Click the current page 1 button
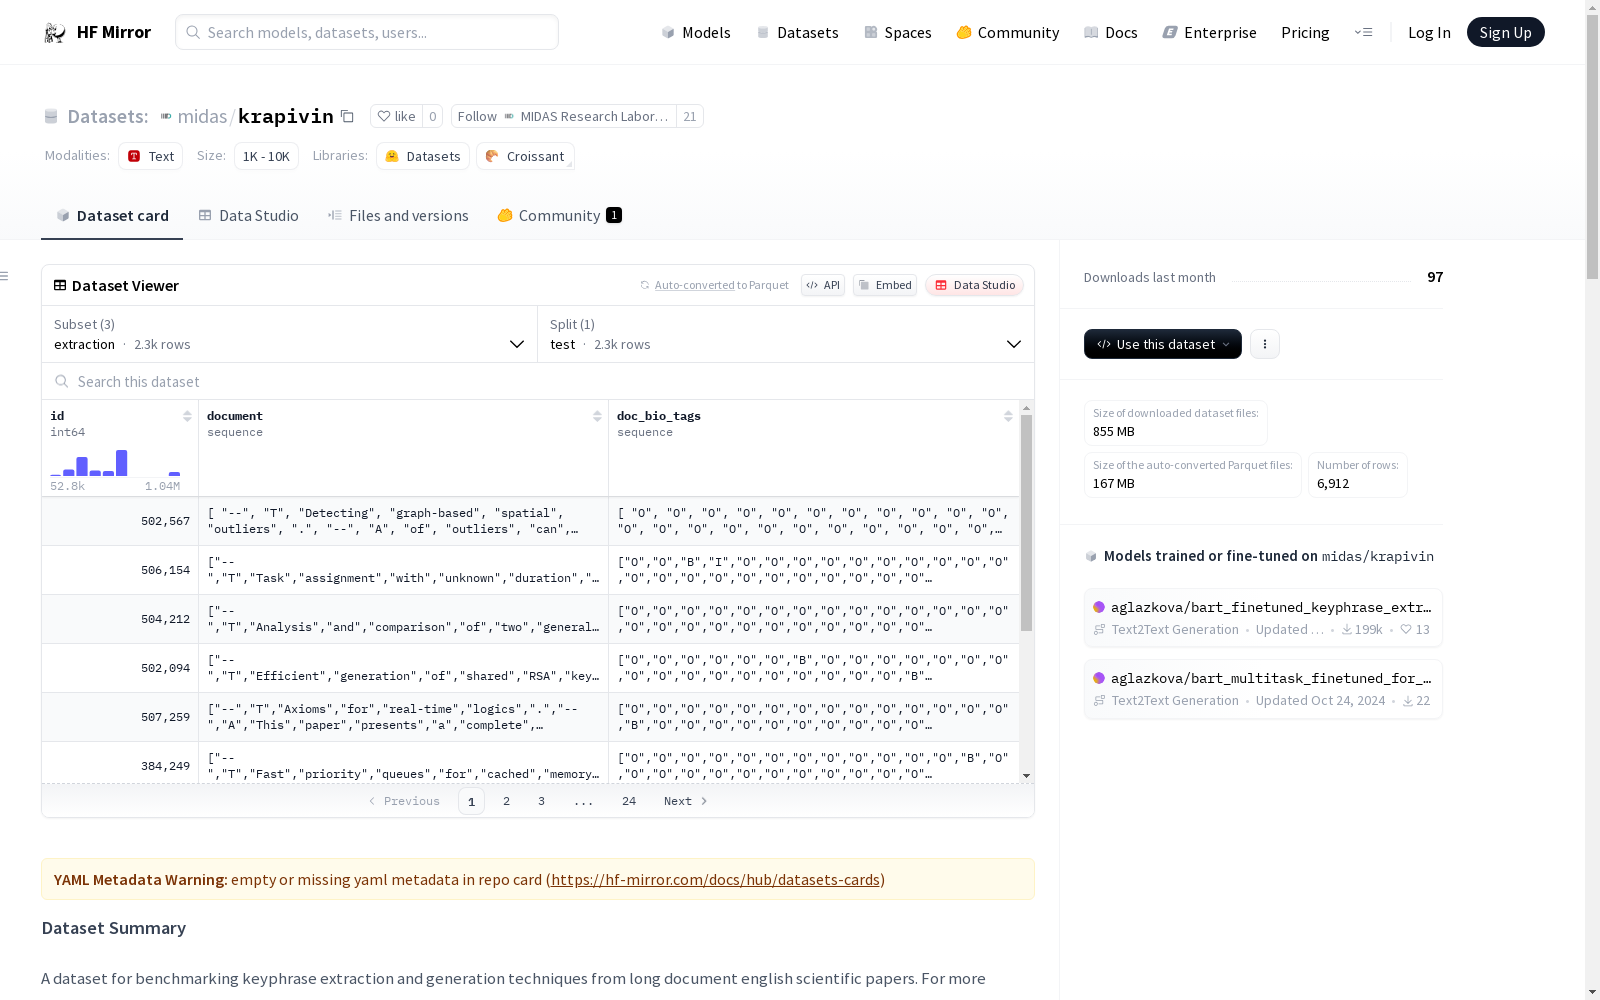The height and width of the screenshot is (1000, 1600). (472, 801)
